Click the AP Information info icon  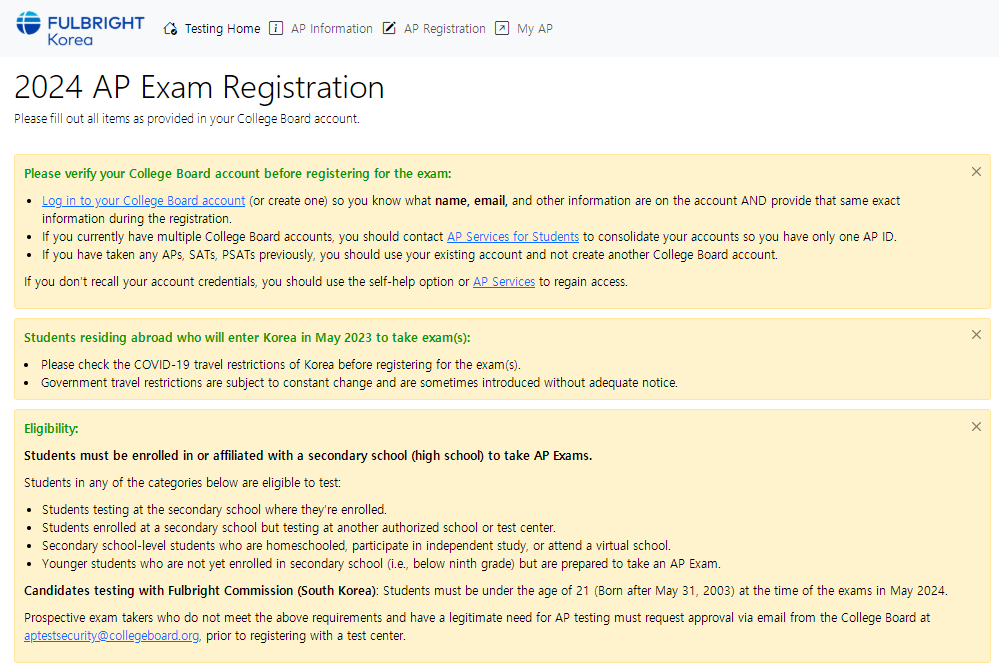pos(276,29)
